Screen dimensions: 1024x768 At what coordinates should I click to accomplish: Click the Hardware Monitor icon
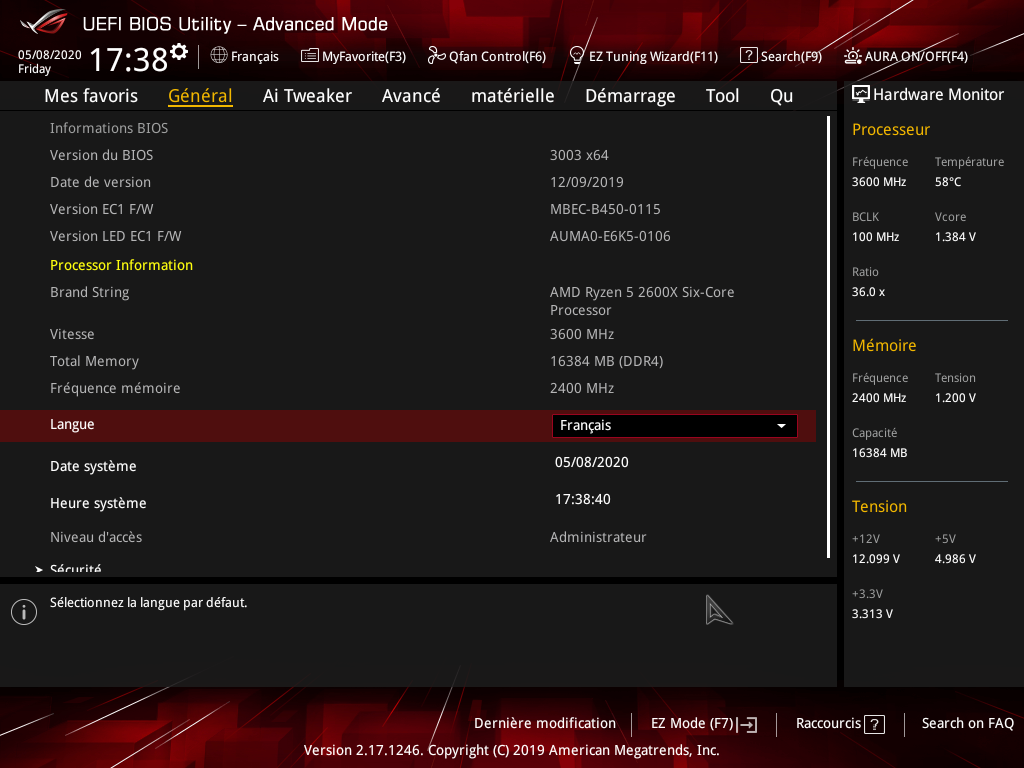coord(861,95)
